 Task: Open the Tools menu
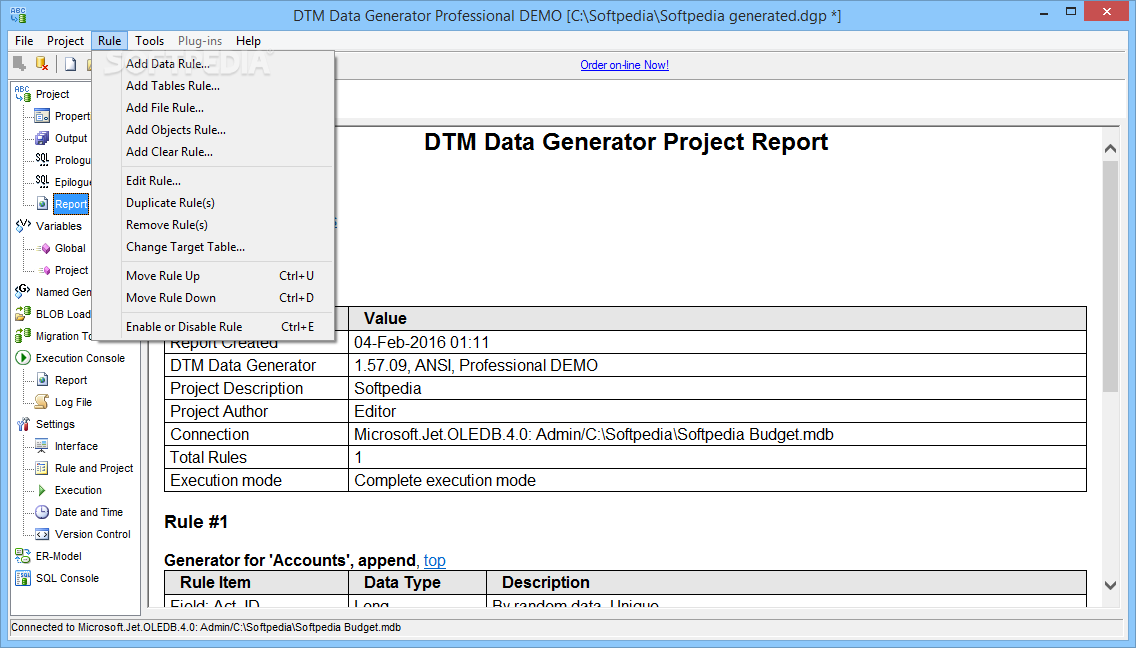click(x=149, y=41)
